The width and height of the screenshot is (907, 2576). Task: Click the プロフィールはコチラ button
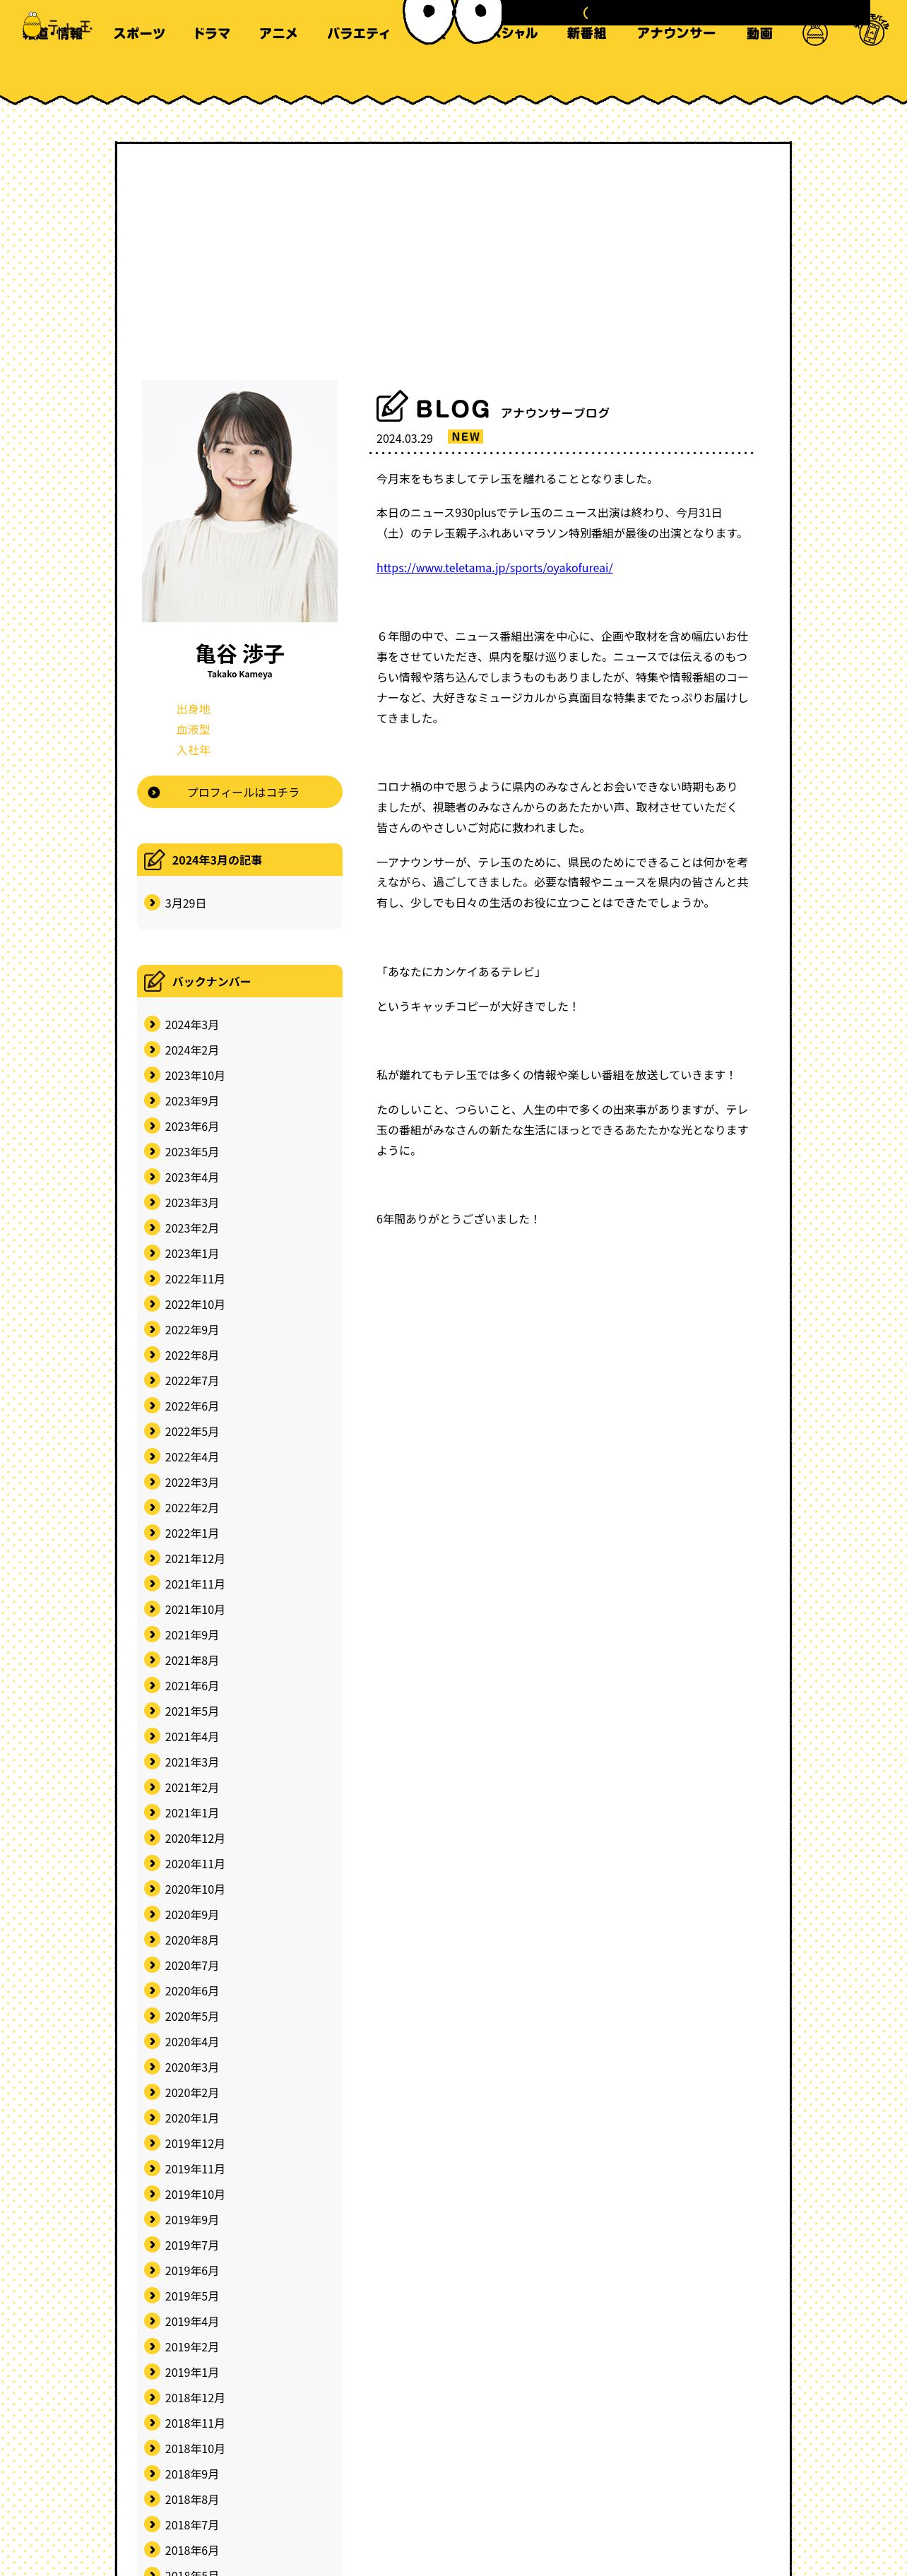point(239,792)
